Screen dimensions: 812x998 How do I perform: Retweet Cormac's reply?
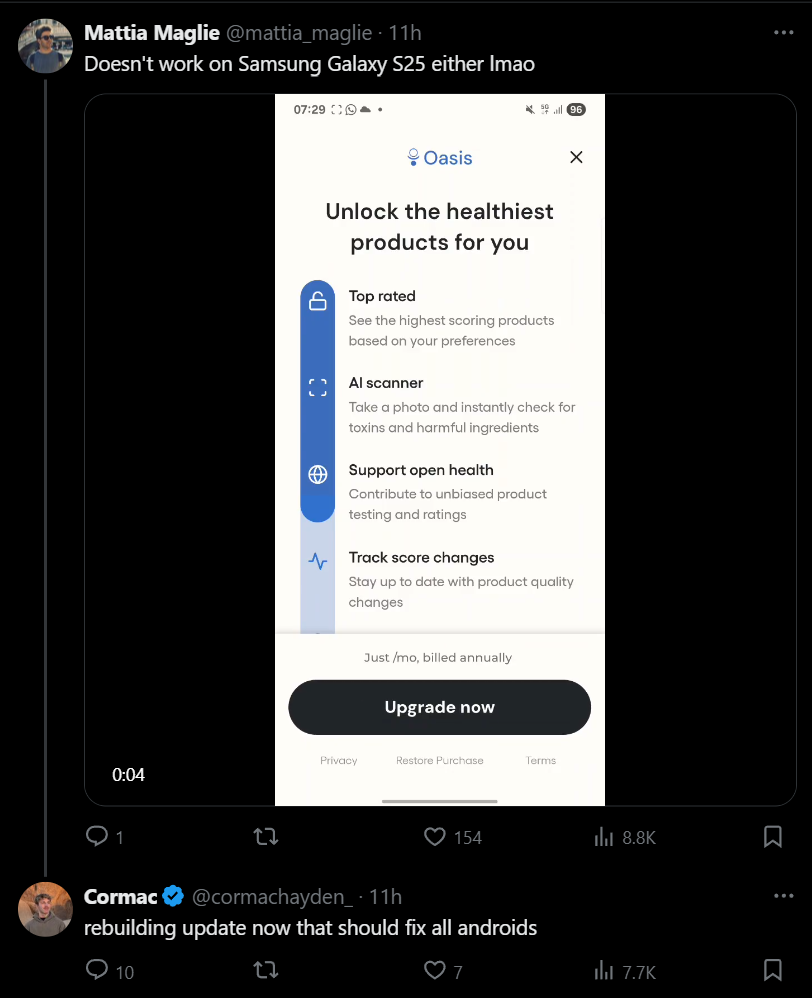pyautogui.click(x=266, y=971)
